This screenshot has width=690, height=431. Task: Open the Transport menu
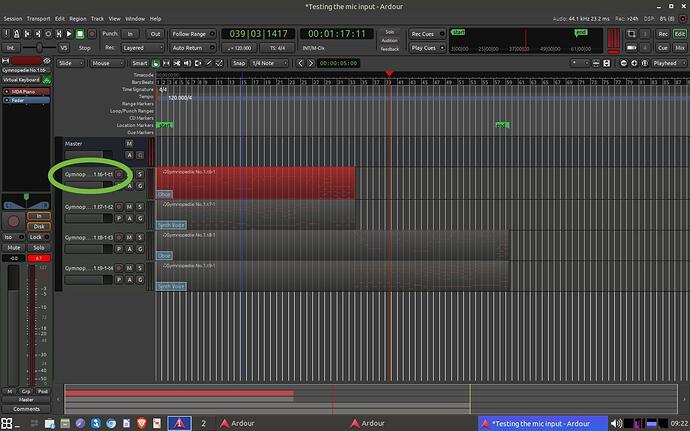[38, 19]
